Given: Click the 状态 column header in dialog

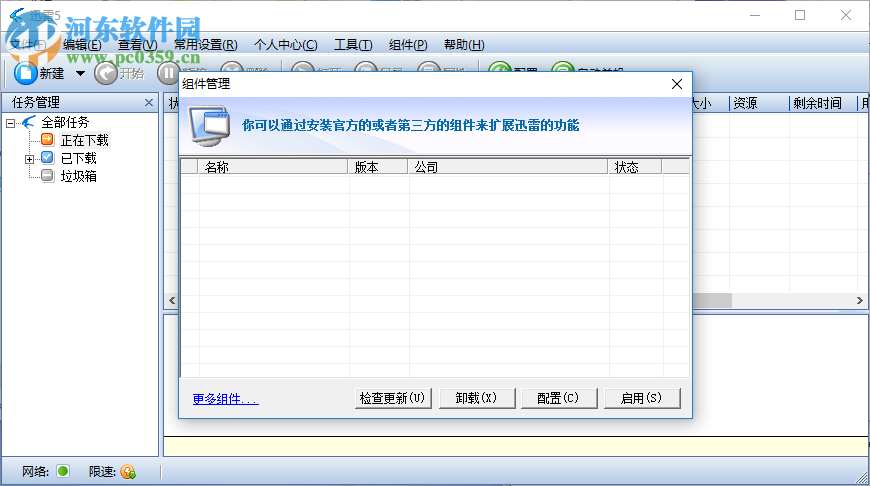Looking at the screenshot, I should coord(635,167).
